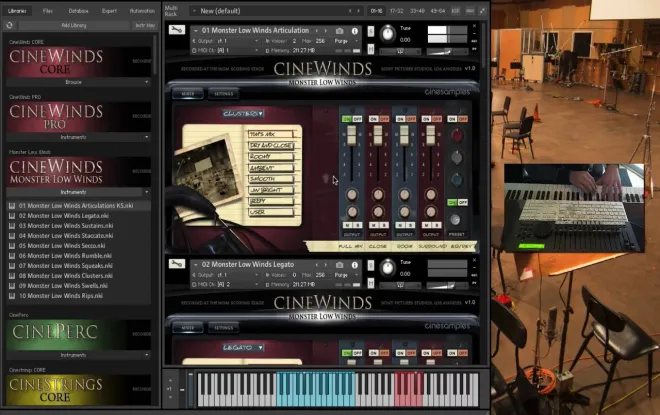Screen dimensions: 660x415
Task: Turn Full Mix channel ON
Action: pos(347,119)
